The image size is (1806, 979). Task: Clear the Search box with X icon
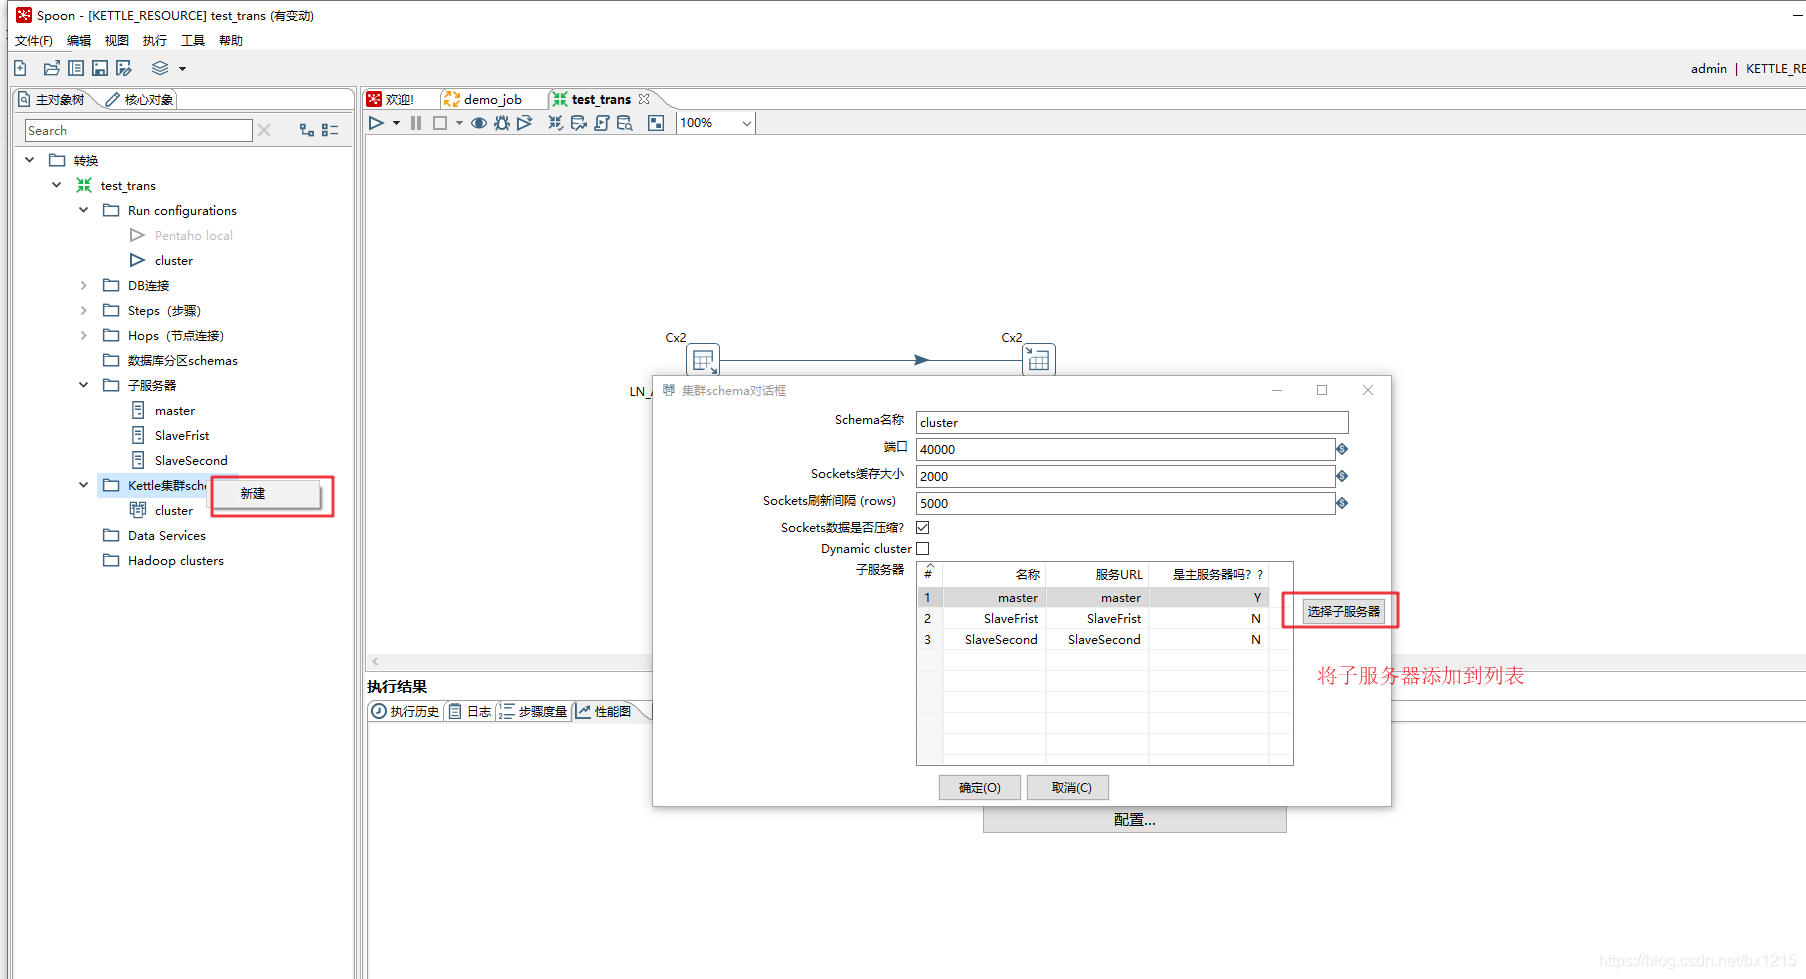tap(264, 130)
